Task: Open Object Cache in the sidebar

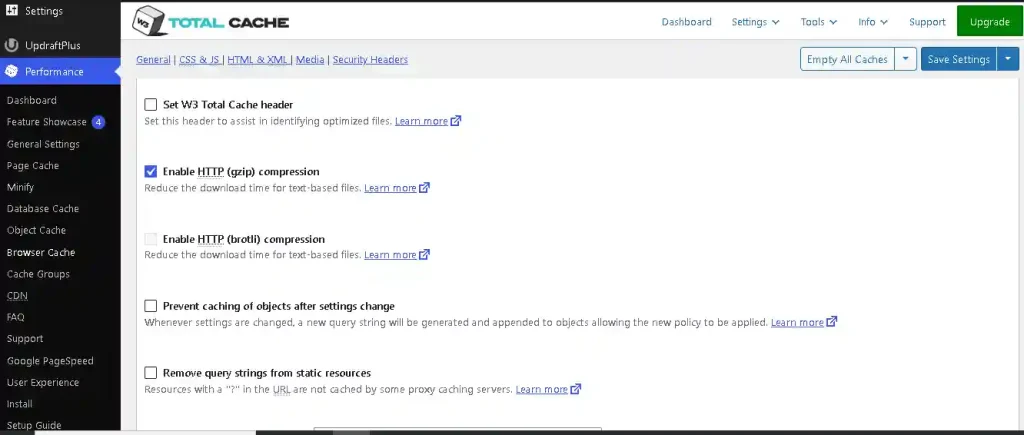Action: pos(36,231)
